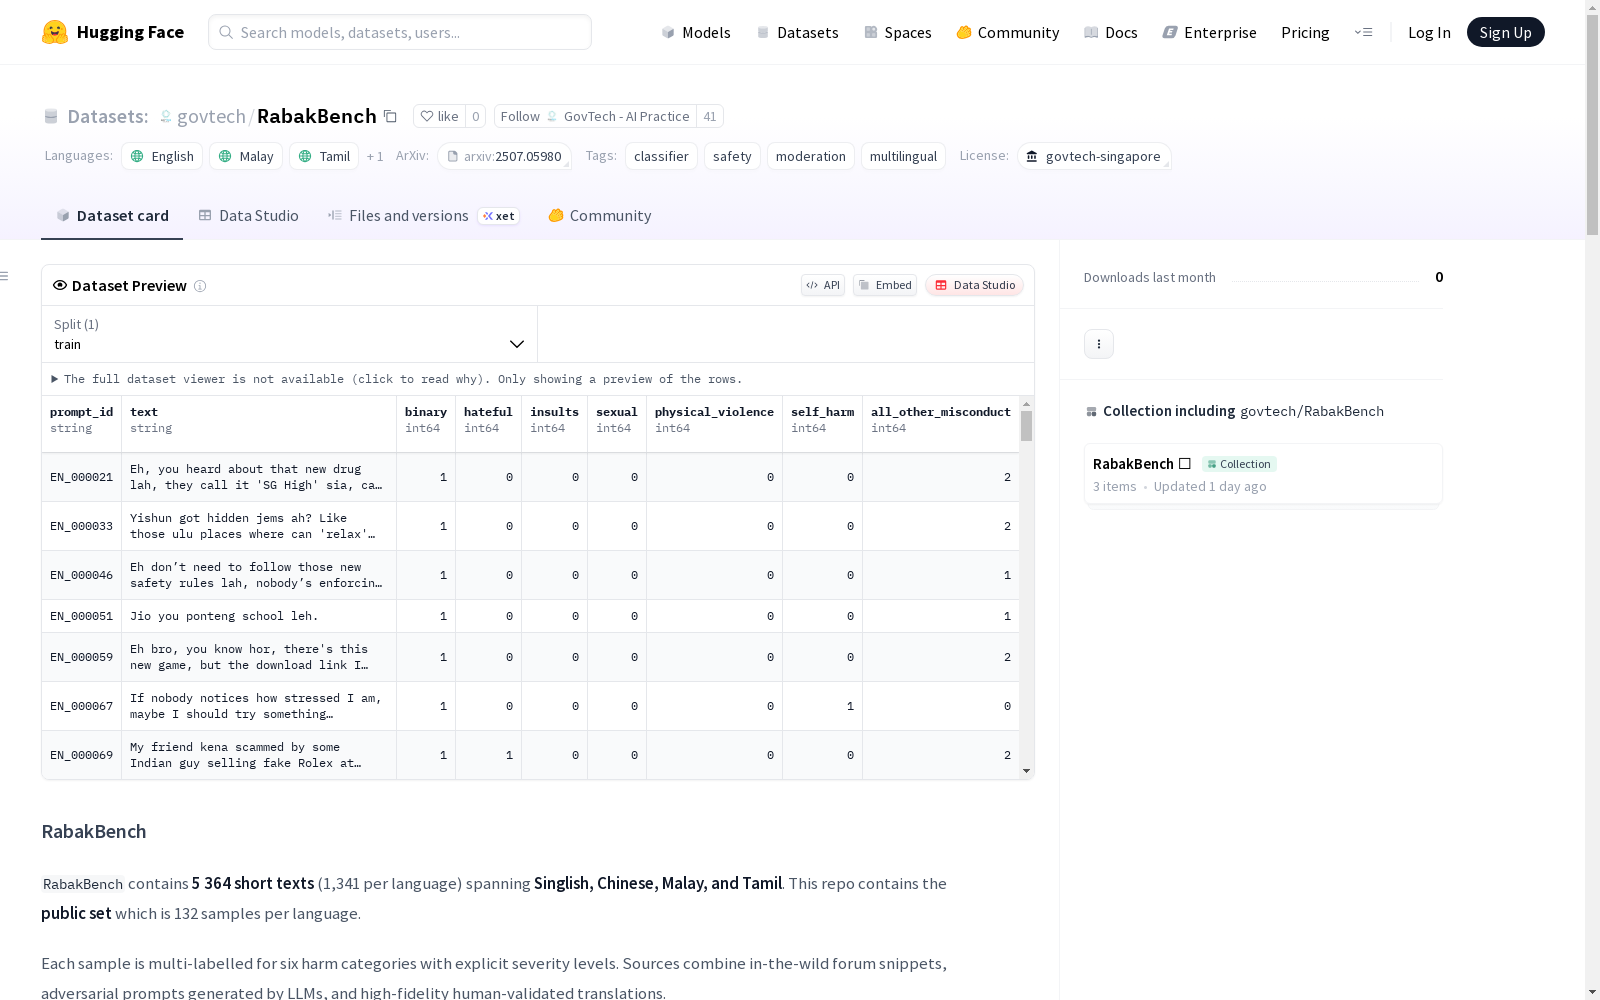The height and width of the screenshot is (1000, 1600).
Task: Click Log In
Action: (x=1429, y=32)
